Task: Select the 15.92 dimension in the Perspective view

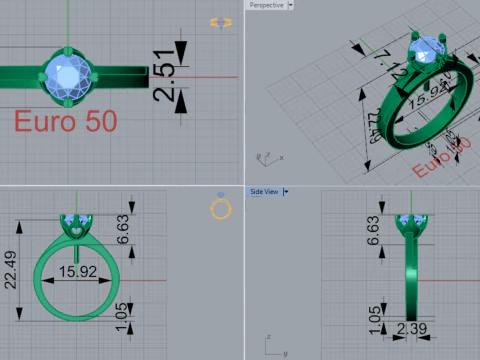Action: coord(428,96)
